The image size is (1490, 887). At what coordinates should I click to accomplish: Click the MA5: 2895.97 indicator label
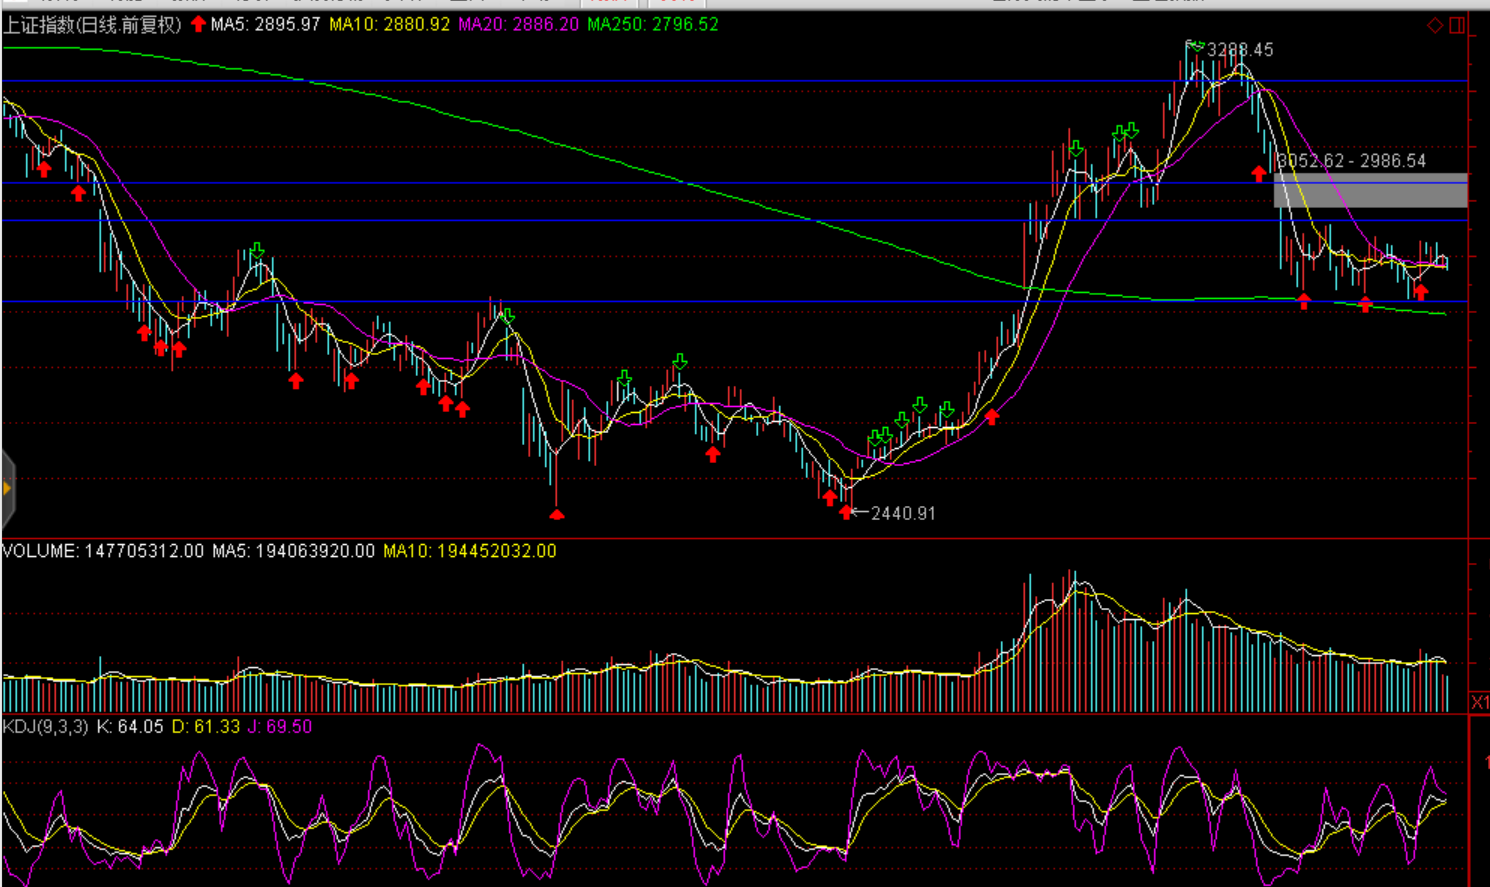coord(265,24)
